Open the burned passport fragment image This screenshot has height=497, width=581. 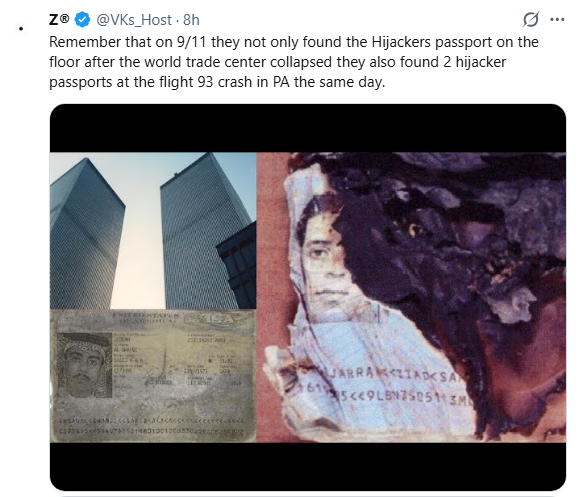coord(411,297)
